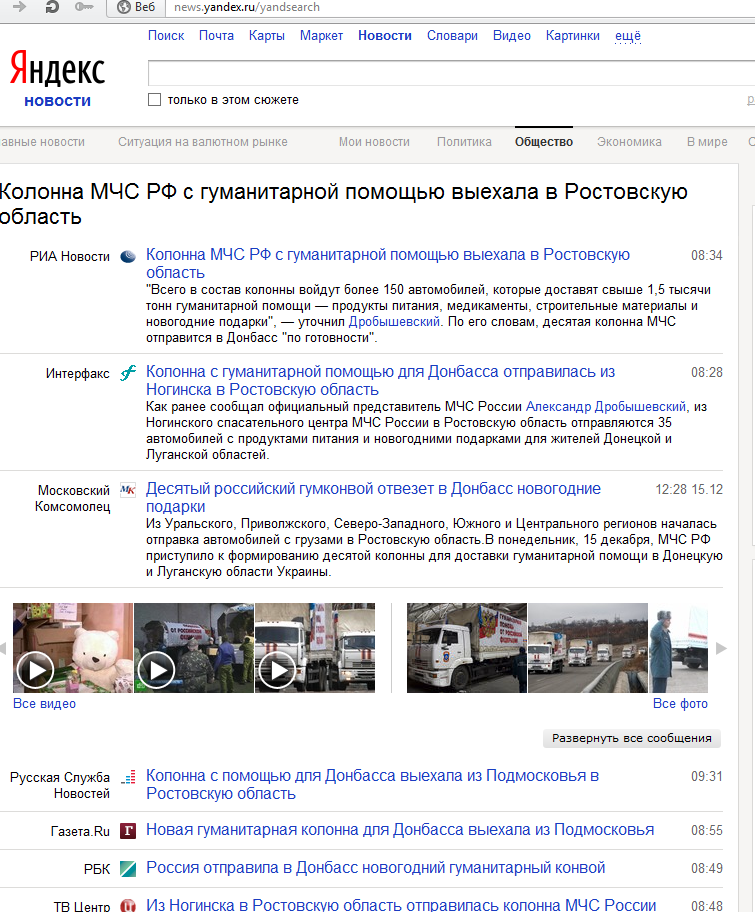
Task: Play the teddy bear video
Action: click(x=36, y=669)
